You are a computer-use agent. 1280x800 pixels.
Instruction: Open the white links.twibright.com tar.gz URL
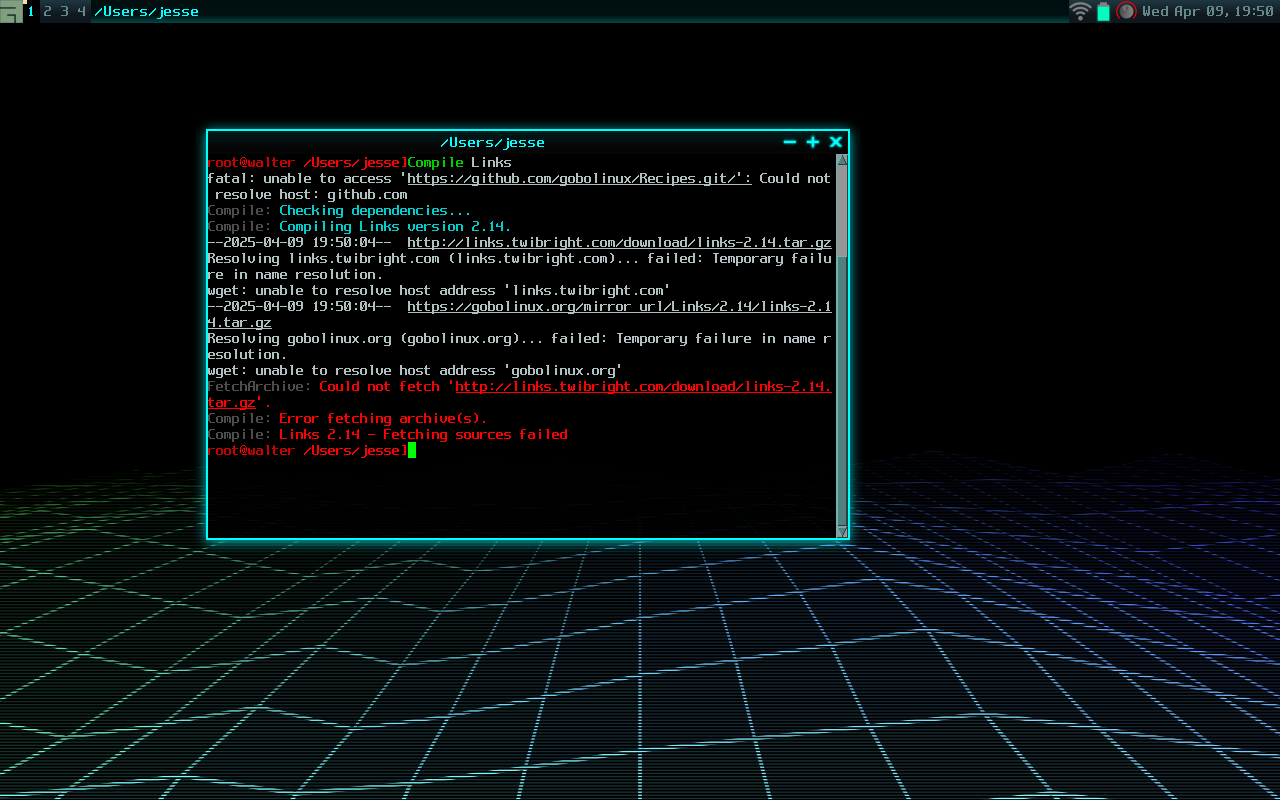pyautogui.click(x=619, y=242)
